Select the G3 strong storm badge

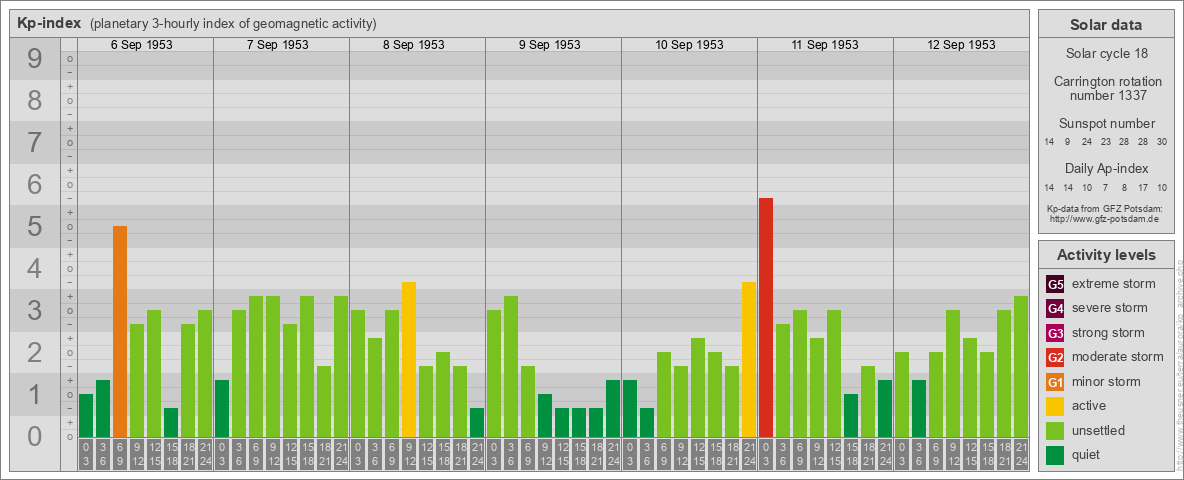click(1055, 333)
